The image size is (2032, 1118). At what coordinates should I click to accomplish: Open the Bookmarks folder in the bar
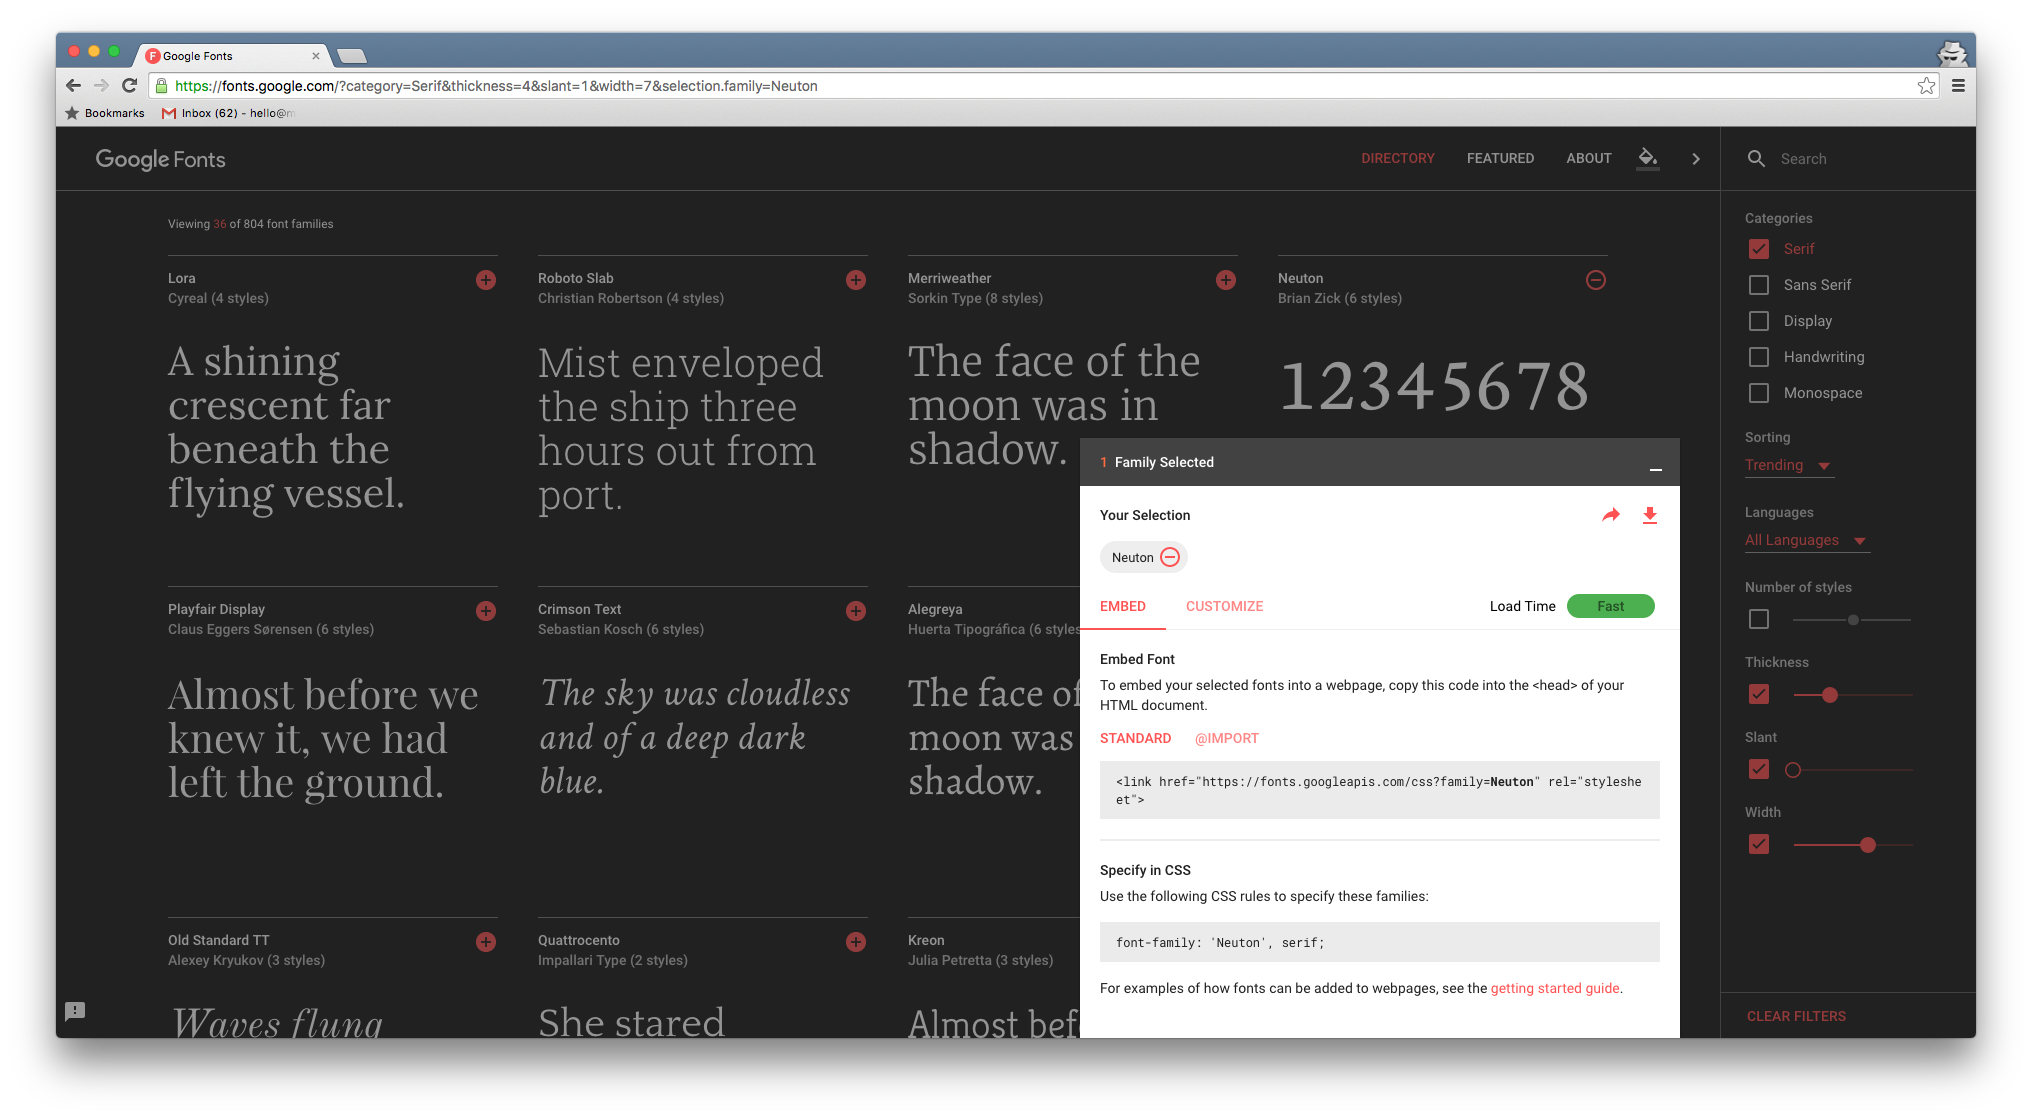[105, 113]
